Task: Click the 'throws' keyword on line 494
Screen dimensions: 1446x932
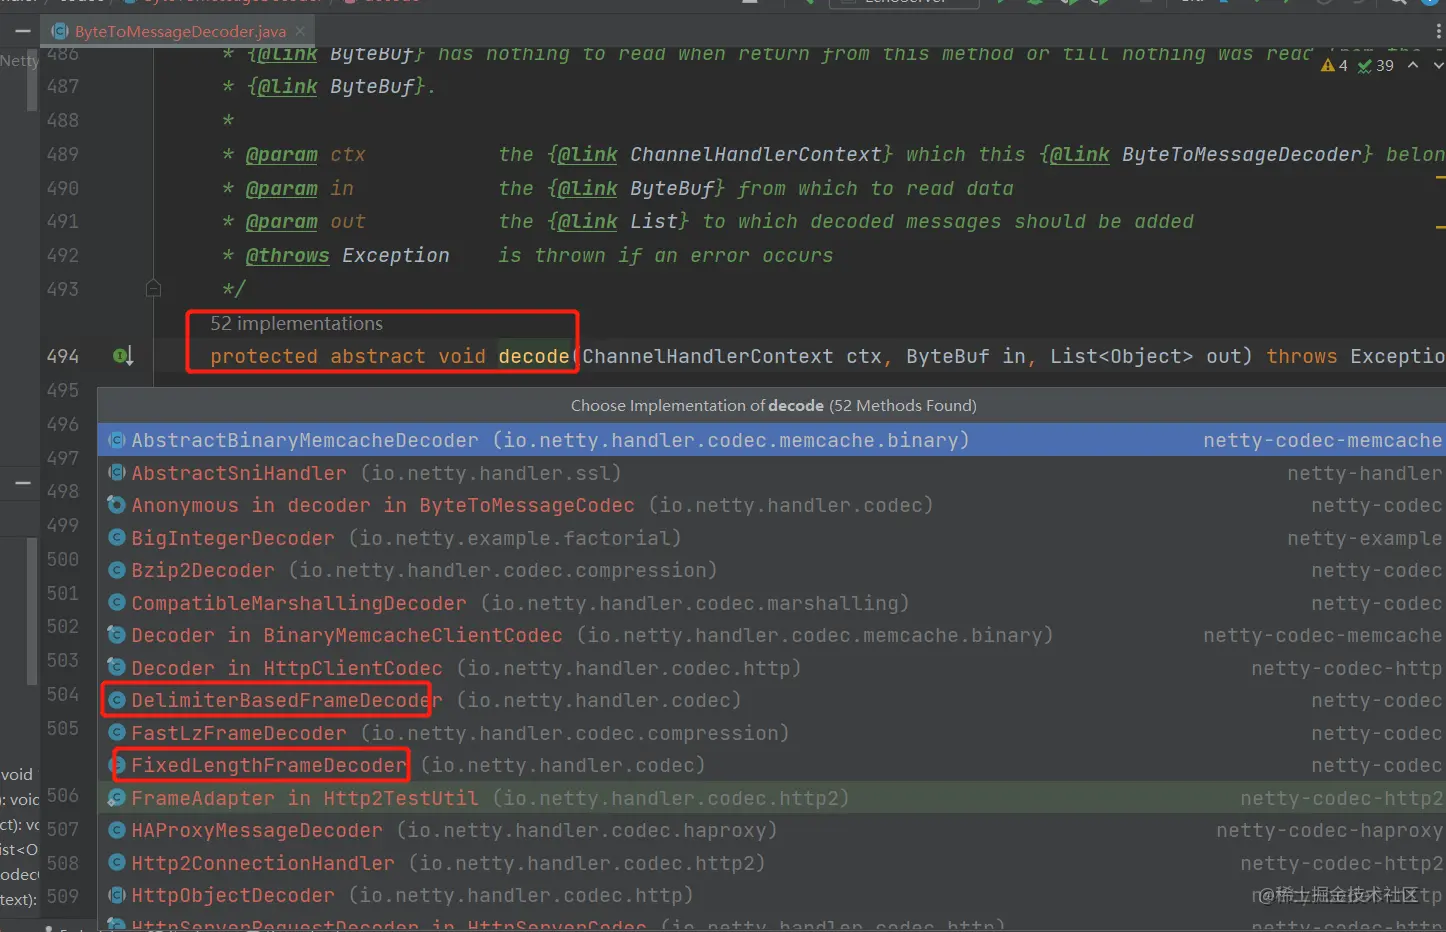Action: point(1302,356)
